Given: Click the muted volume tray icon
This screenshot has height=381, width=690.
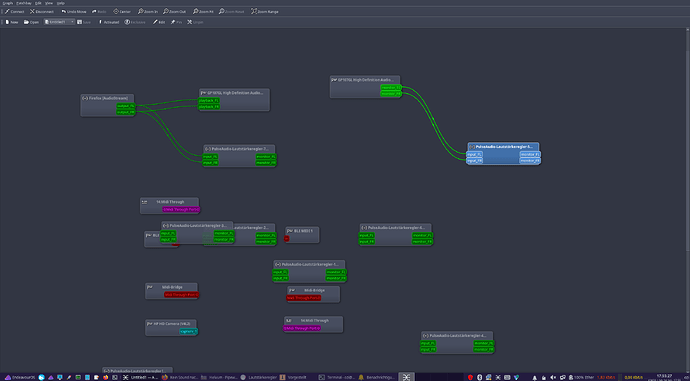Looking at the screenshot, I should (x=553, y=377).
